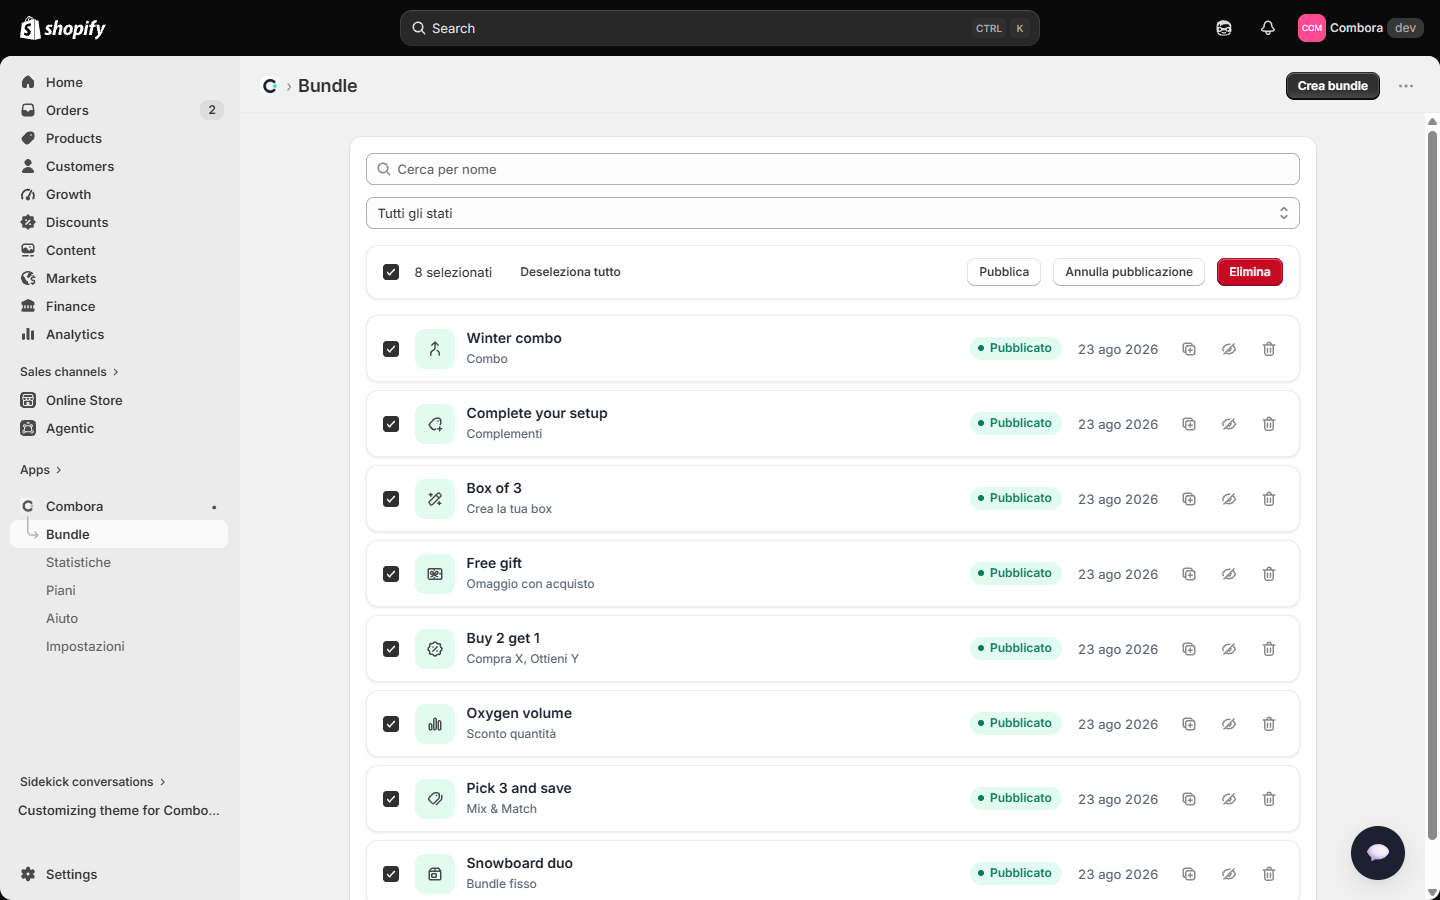Click the Cerca per nome search field
1440x900 pixels.
[833, 169]
